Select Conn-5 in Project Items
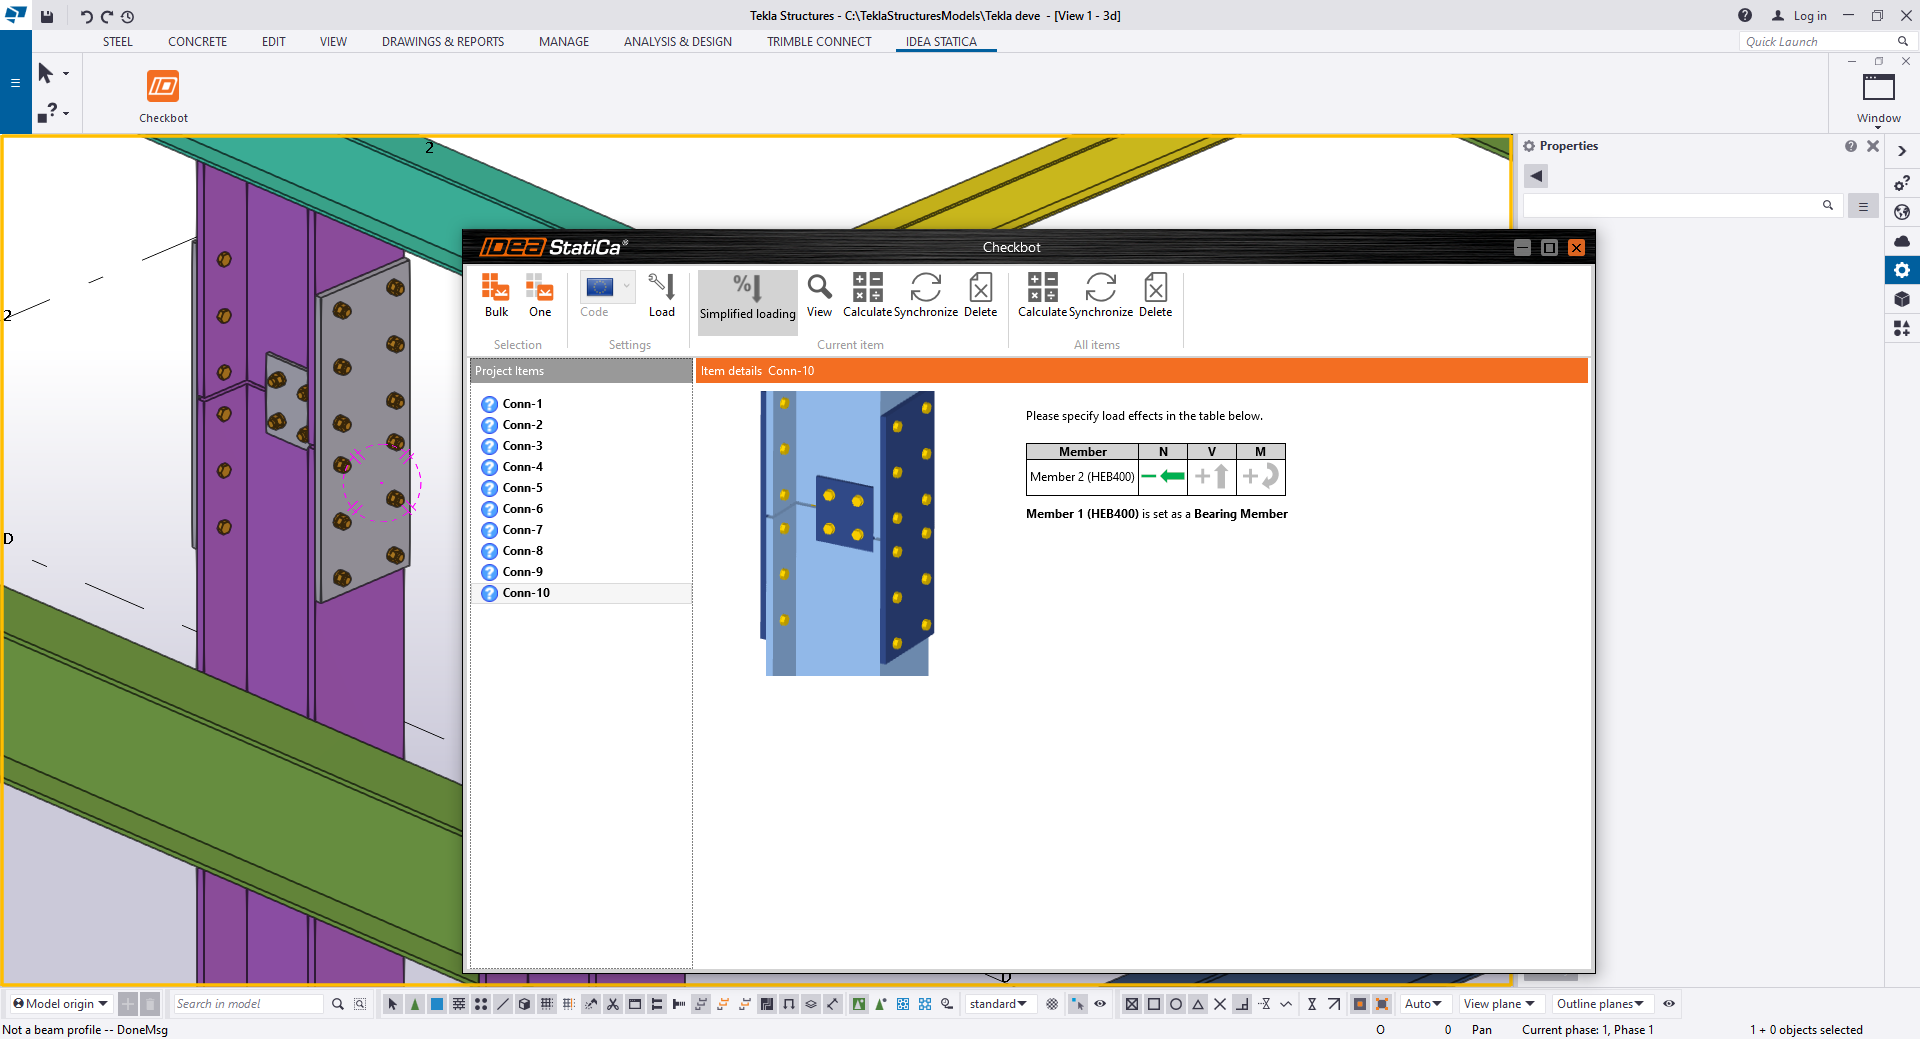Viewport: 1920px width, 1039px height. coord(522,488)
